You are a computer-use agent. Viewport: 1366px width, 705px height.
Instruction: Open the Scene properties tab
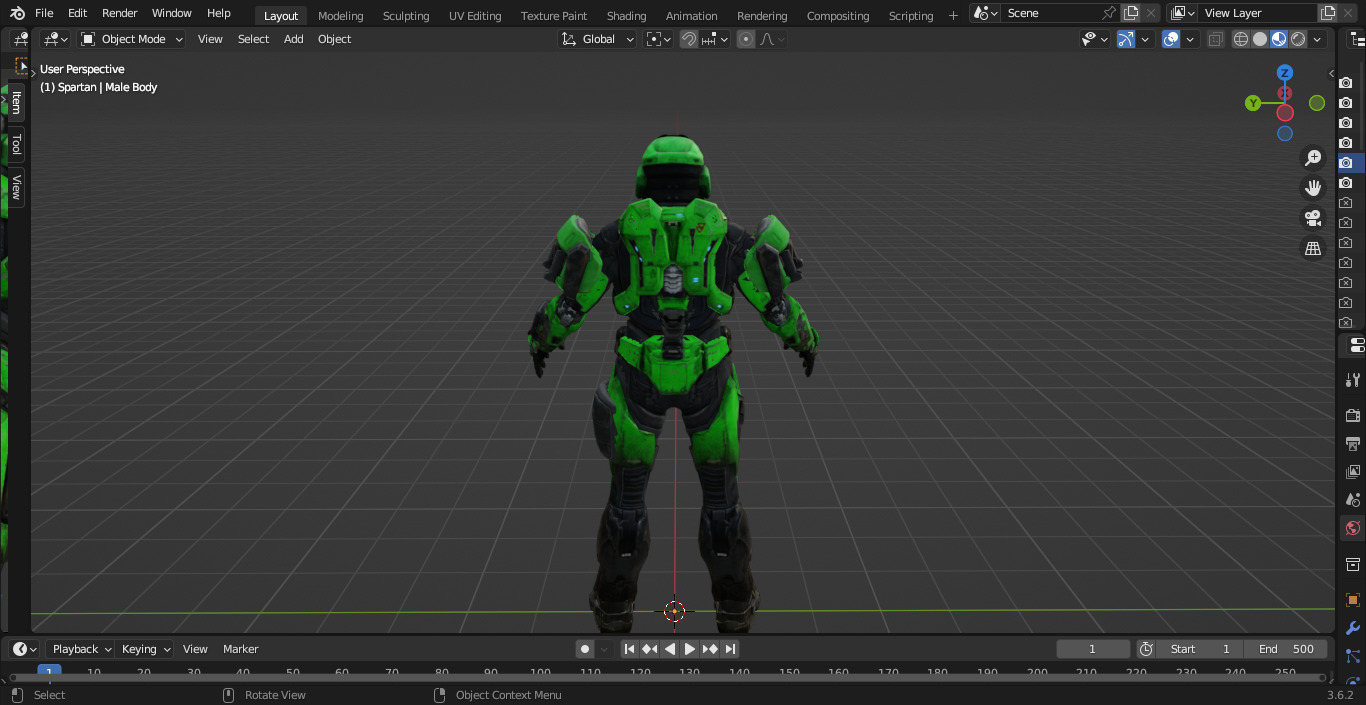(x=1353, y=499)
